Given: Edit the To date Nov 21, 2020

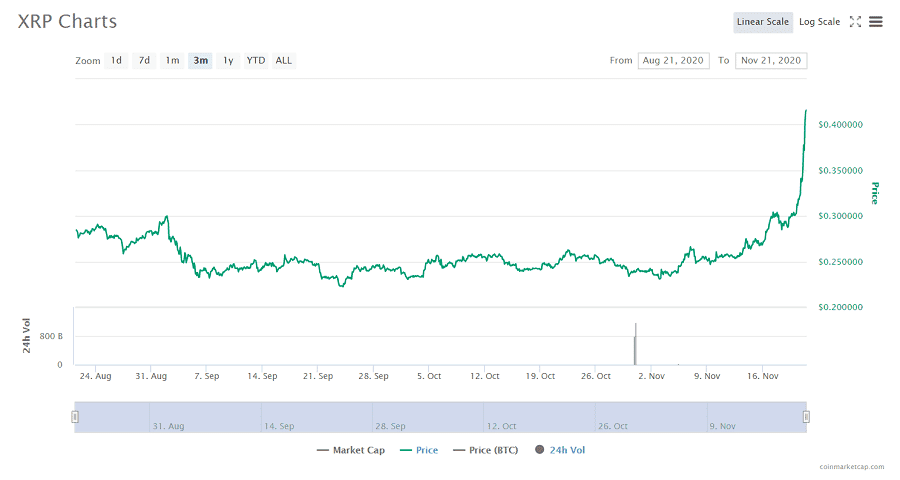Looking at the screenshot, I should pos(771,60).
